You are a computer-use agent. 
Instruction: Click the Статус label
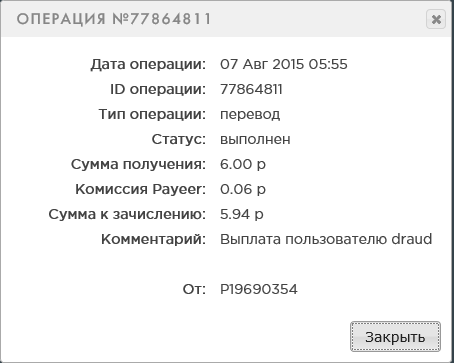click(179, 140)
